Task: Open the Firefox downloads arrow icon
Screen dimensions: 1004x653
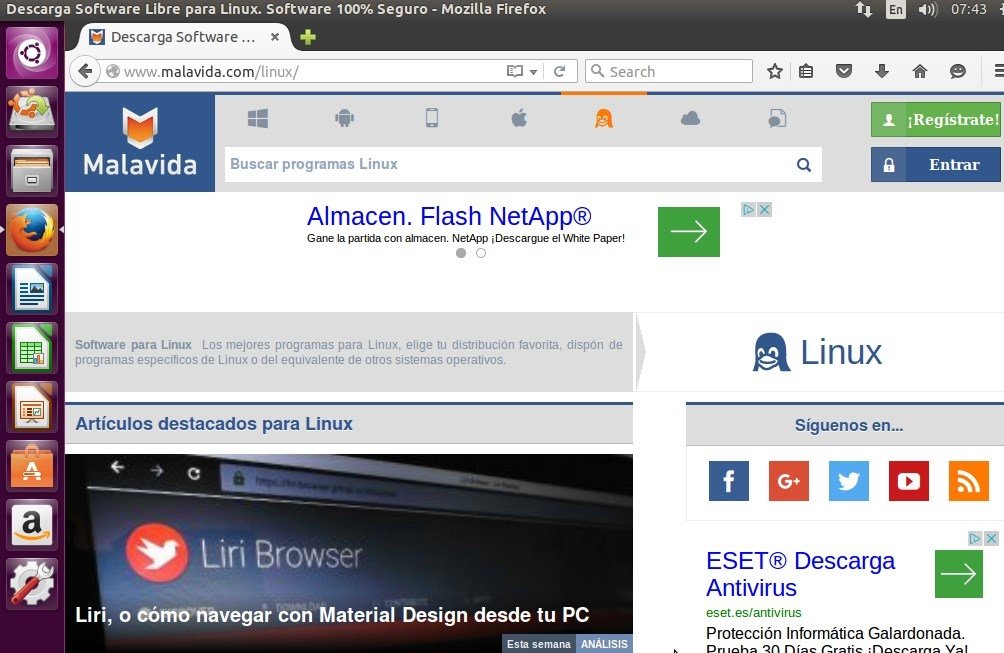Action: 882,71
